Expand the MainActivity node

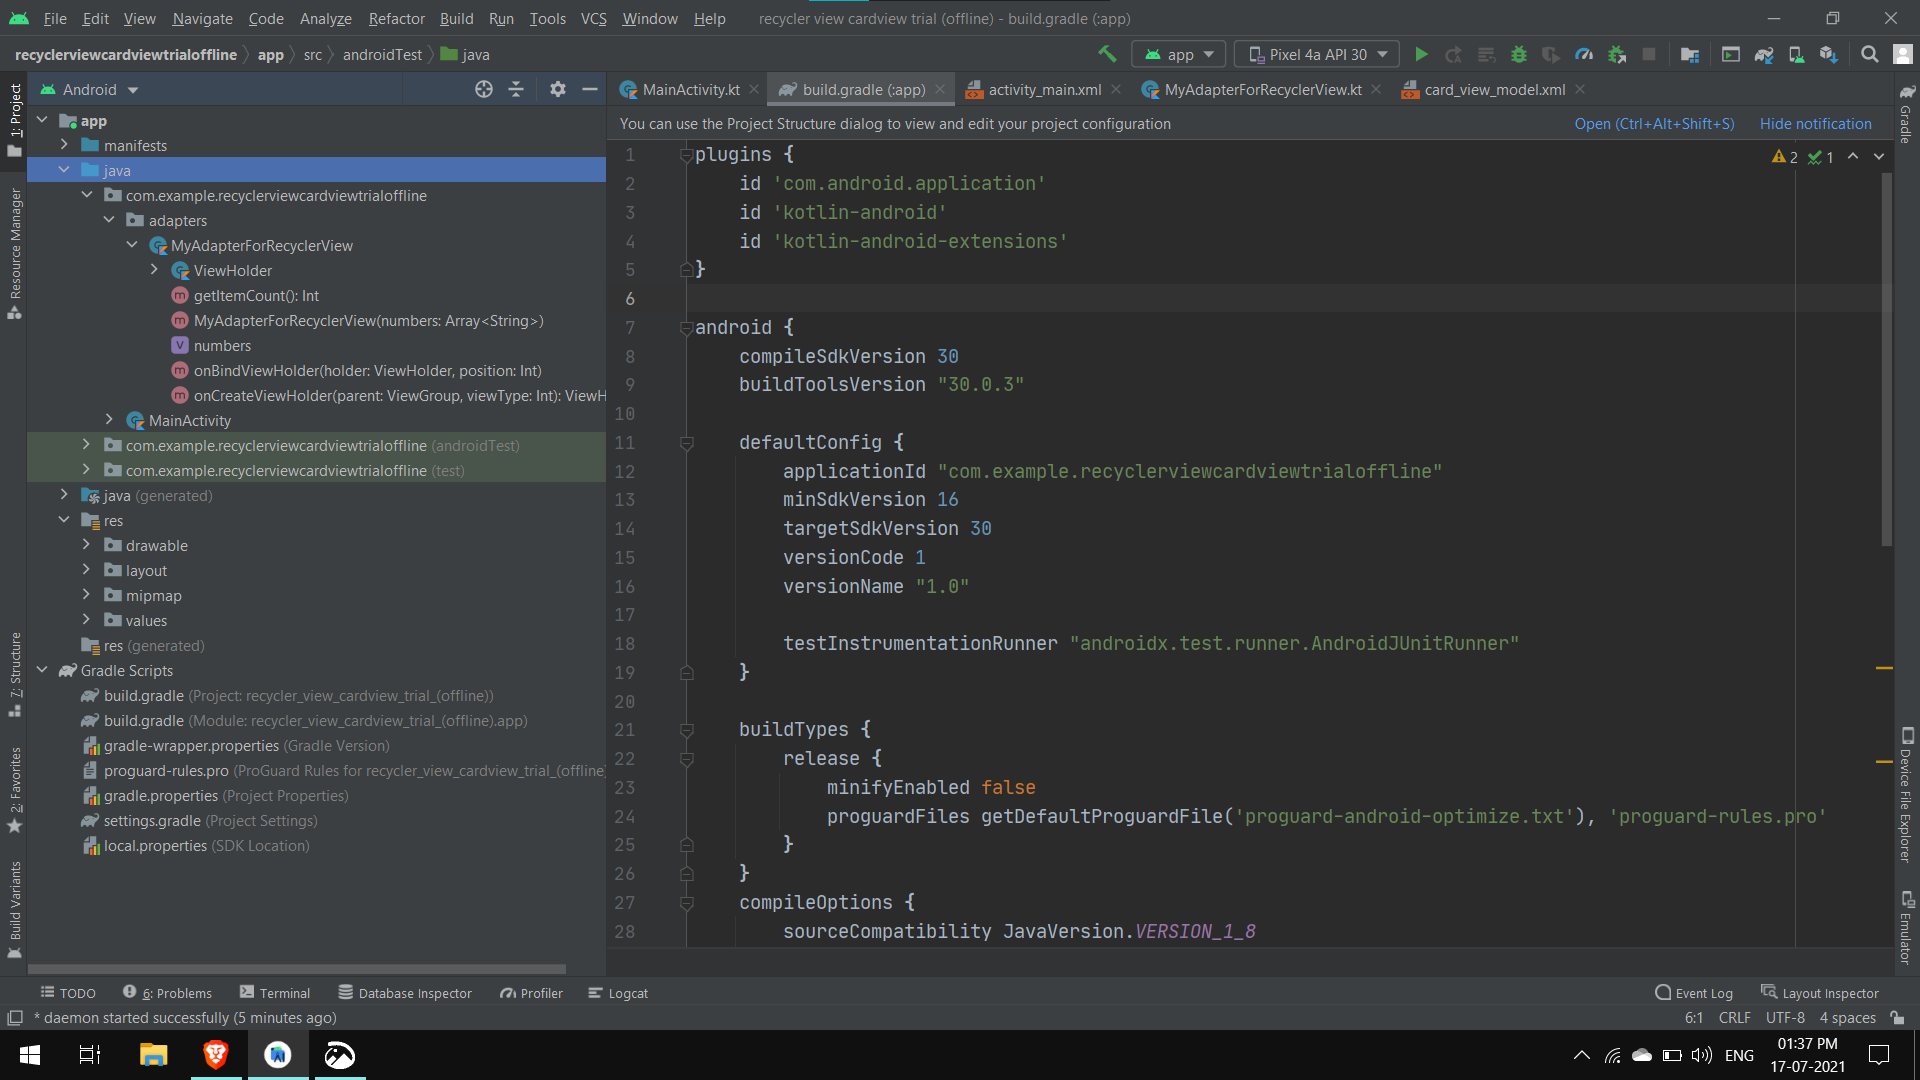click(x=109, y=420)
